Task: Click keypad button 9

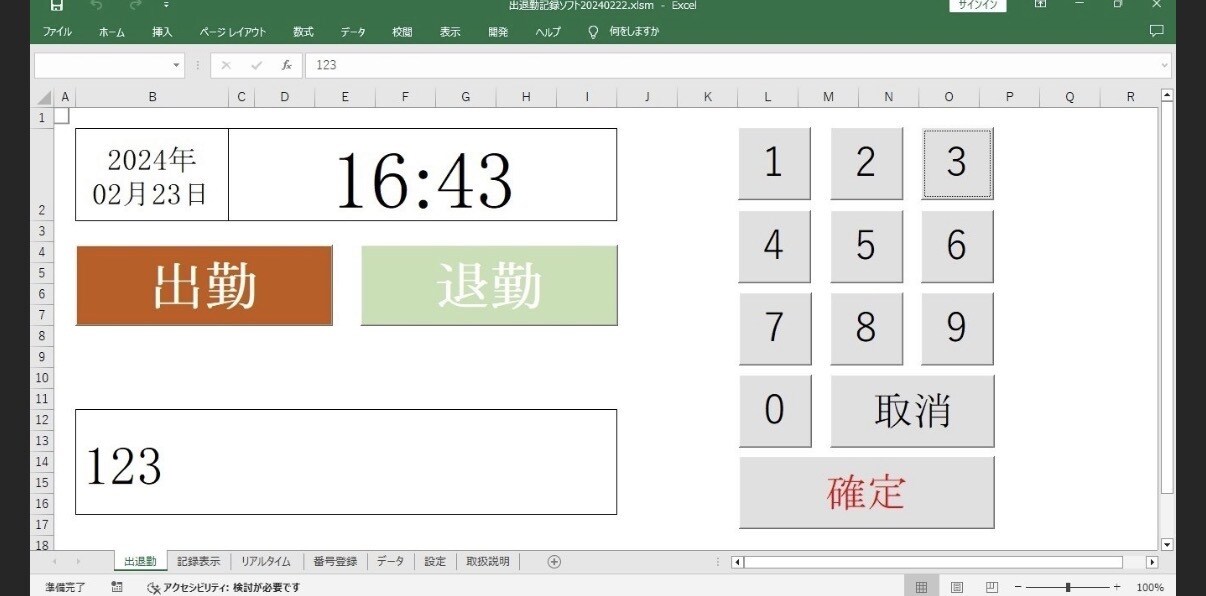Action: coord(957,328)
